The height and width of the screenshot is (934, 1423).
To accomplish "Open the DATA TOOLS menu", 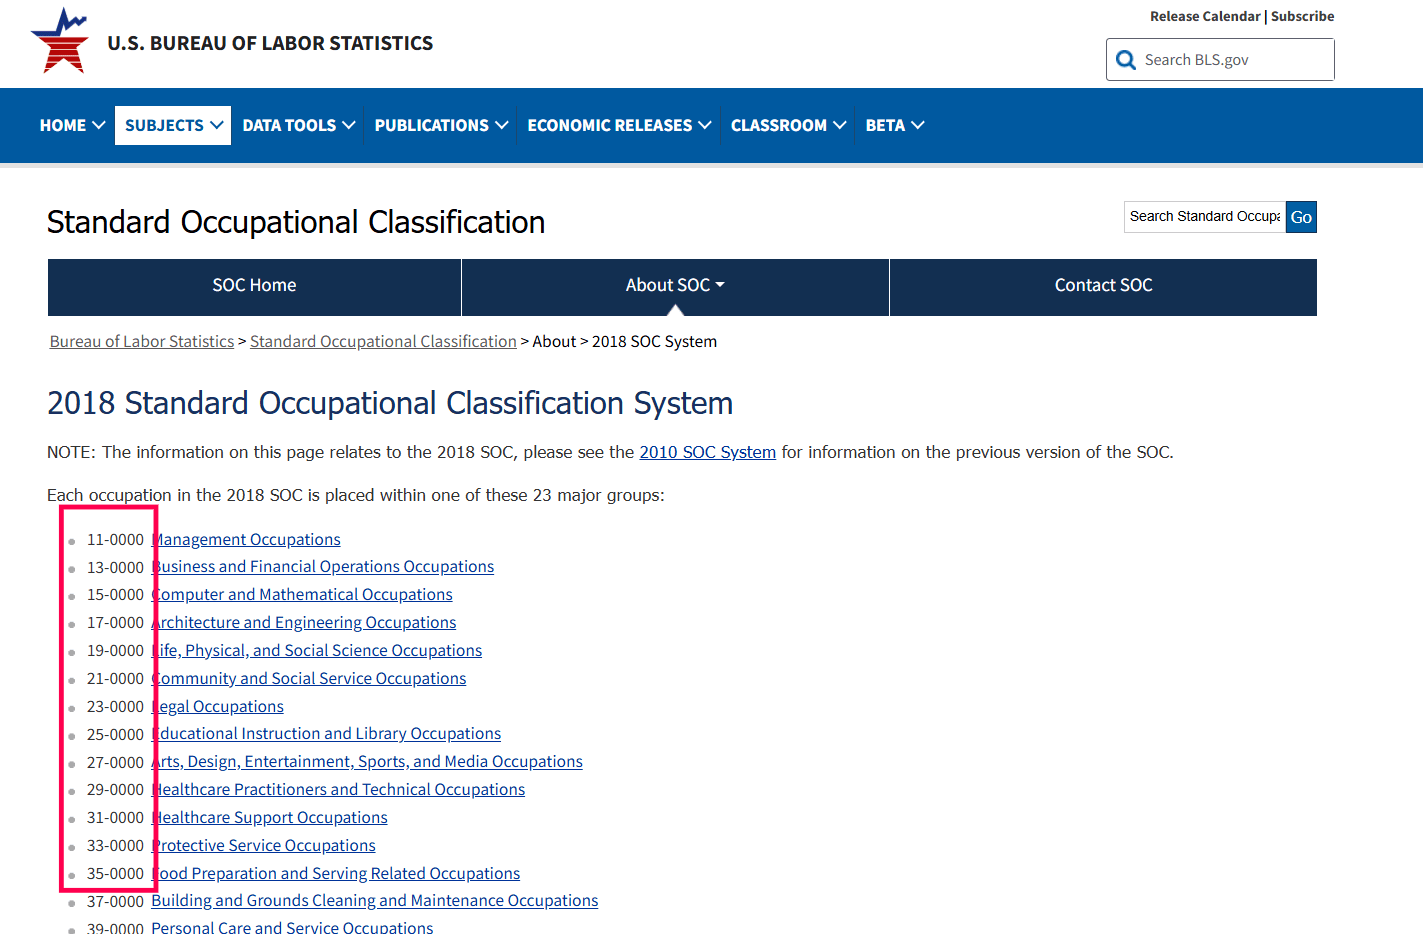I will [x=298, y=125].
